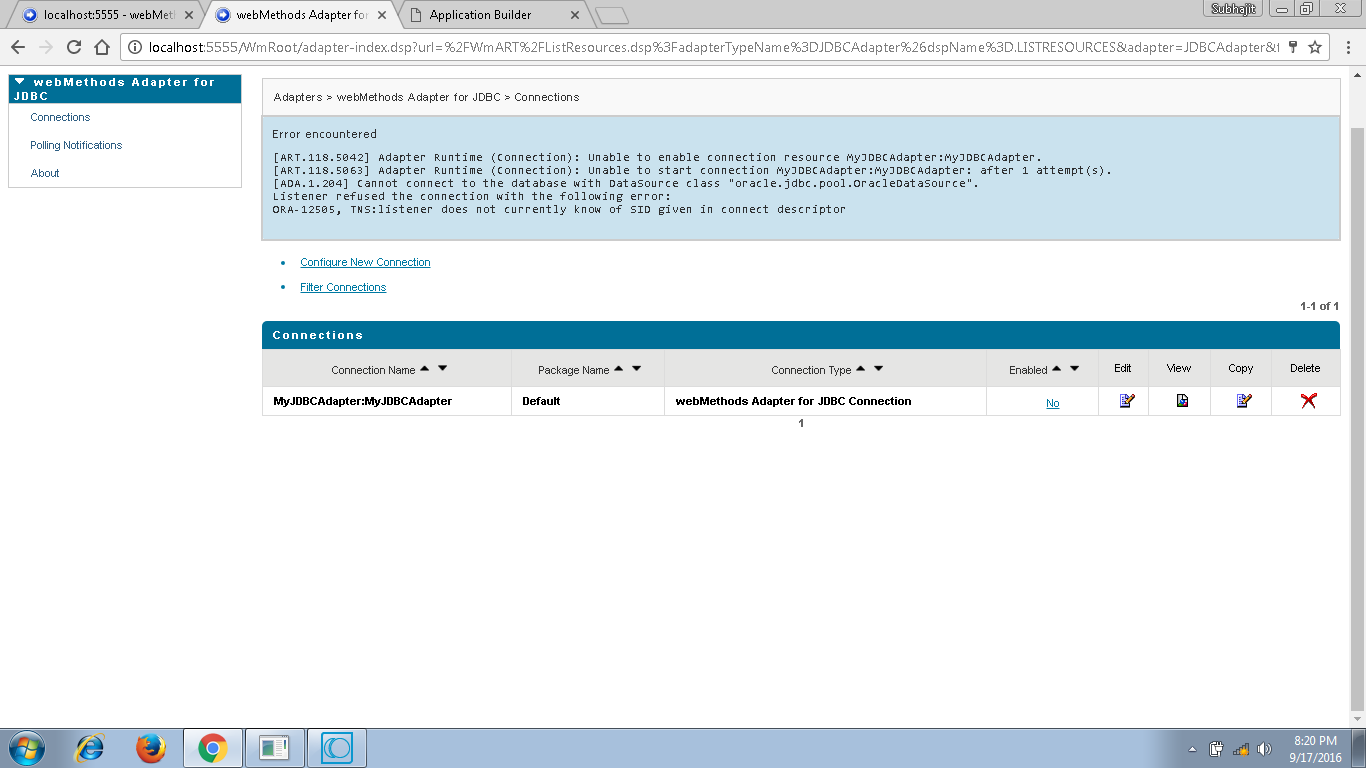Open a new browser tab
This screenshot has height=768, width=1366.
point(612,15)
